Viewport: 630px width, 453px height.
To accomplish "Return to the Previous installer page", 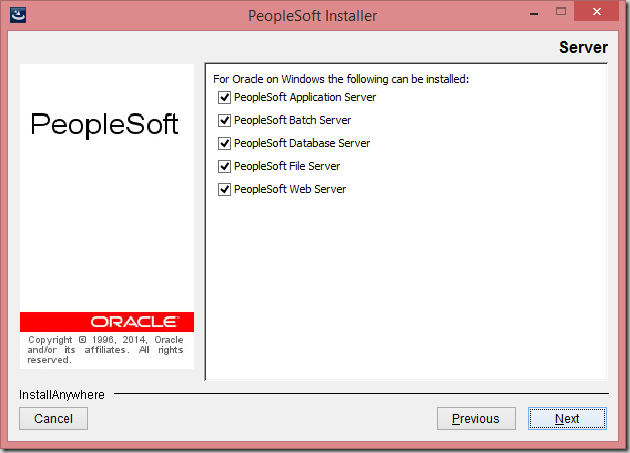I will 476,418.
